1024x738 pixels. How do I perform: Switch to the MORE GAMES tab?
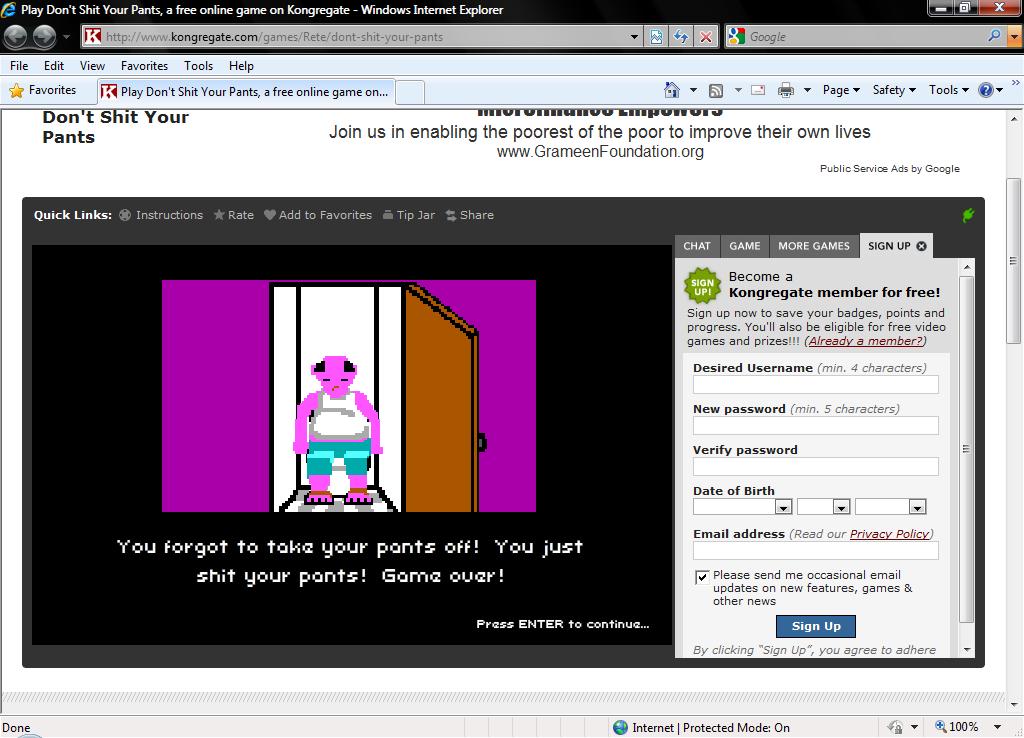(814, 246)
